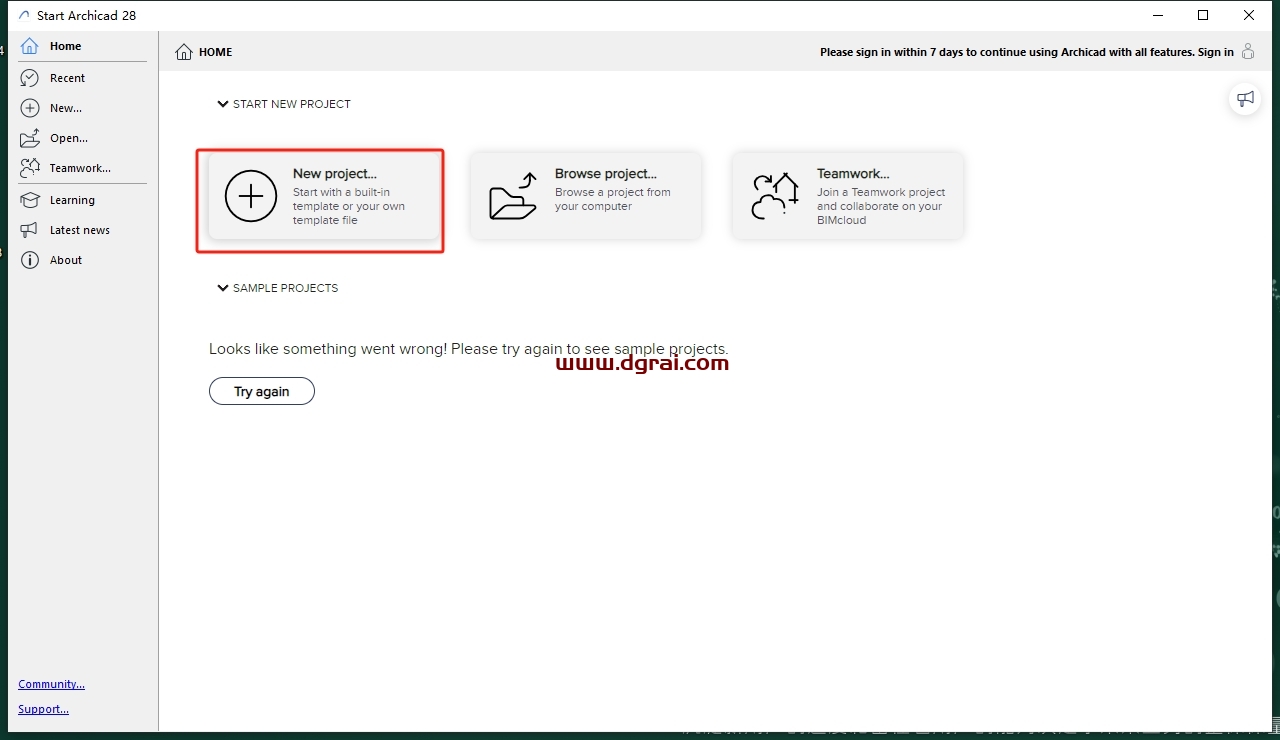Click the user profile icon beside Sign in

1248,52
